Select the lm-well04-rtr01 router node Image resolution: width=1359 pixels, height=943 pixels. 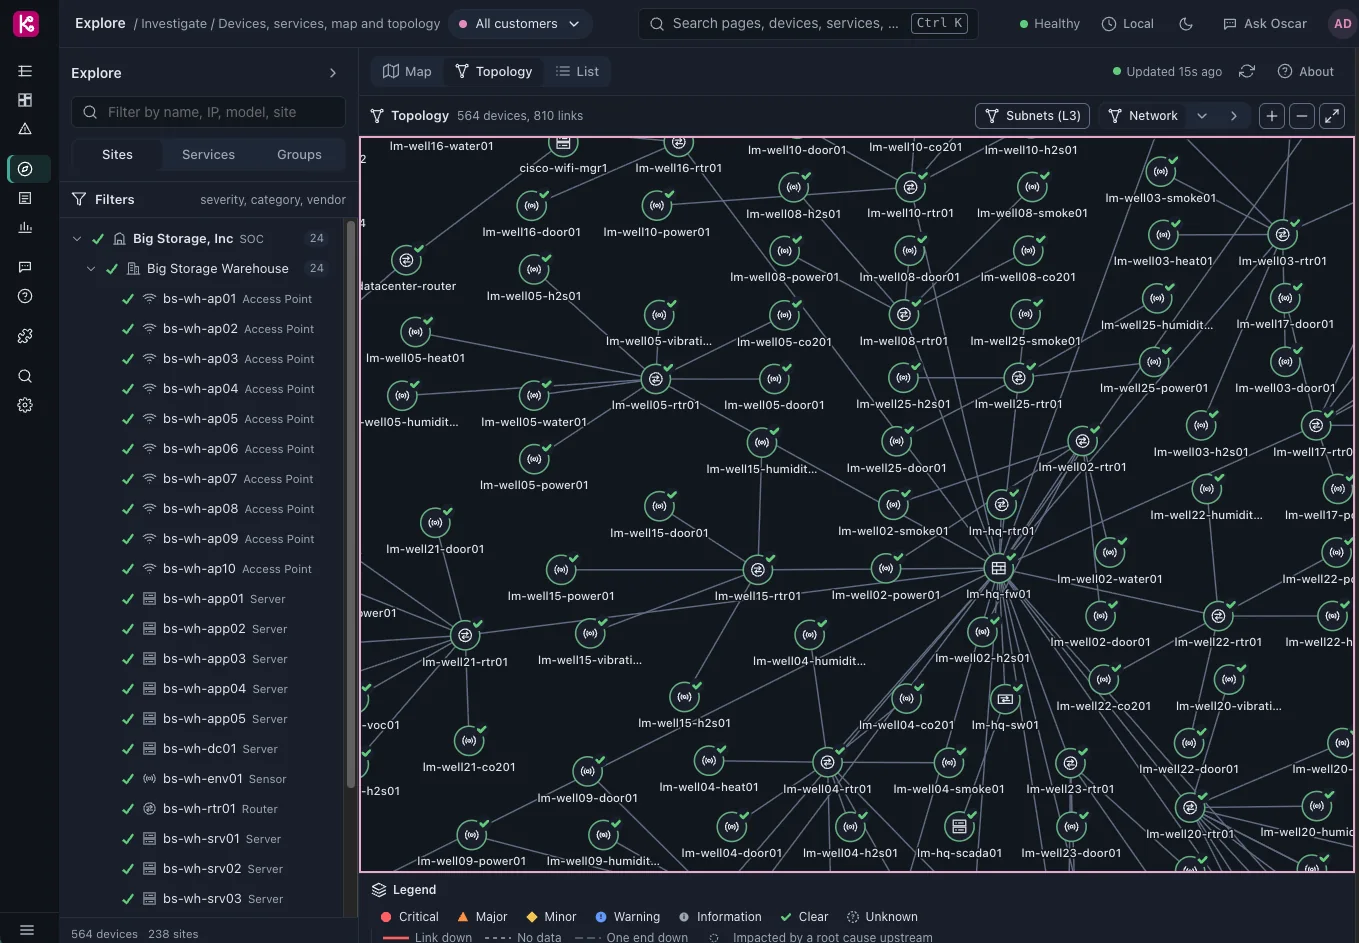(x=826, y=762)
